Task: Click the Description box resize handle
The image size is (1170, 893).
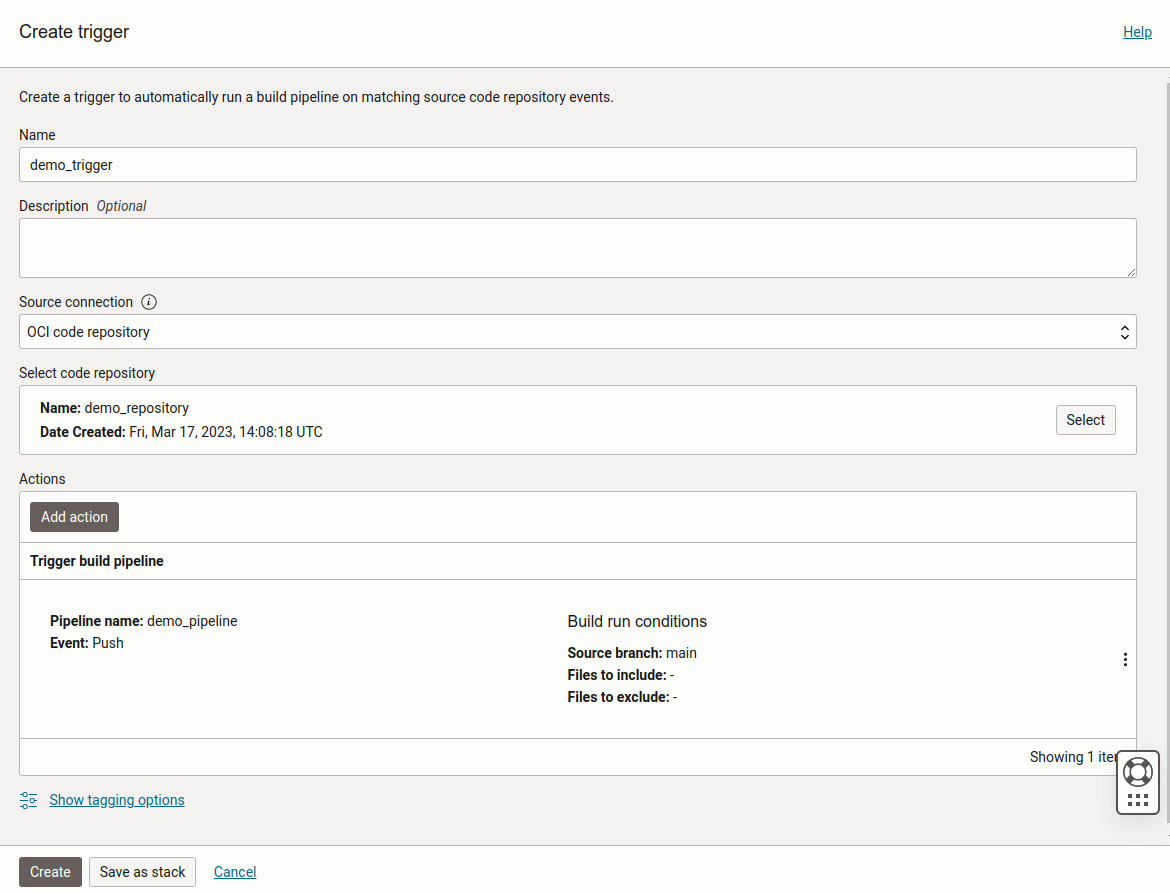Action: tap(1131, 272)
